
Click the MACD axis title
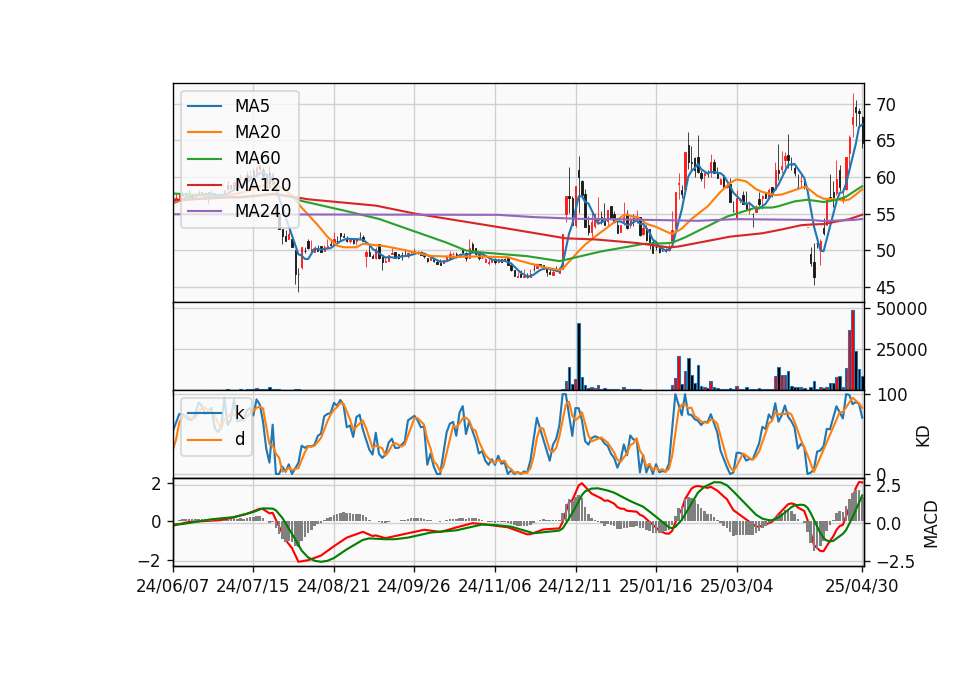tap(930, 524)
